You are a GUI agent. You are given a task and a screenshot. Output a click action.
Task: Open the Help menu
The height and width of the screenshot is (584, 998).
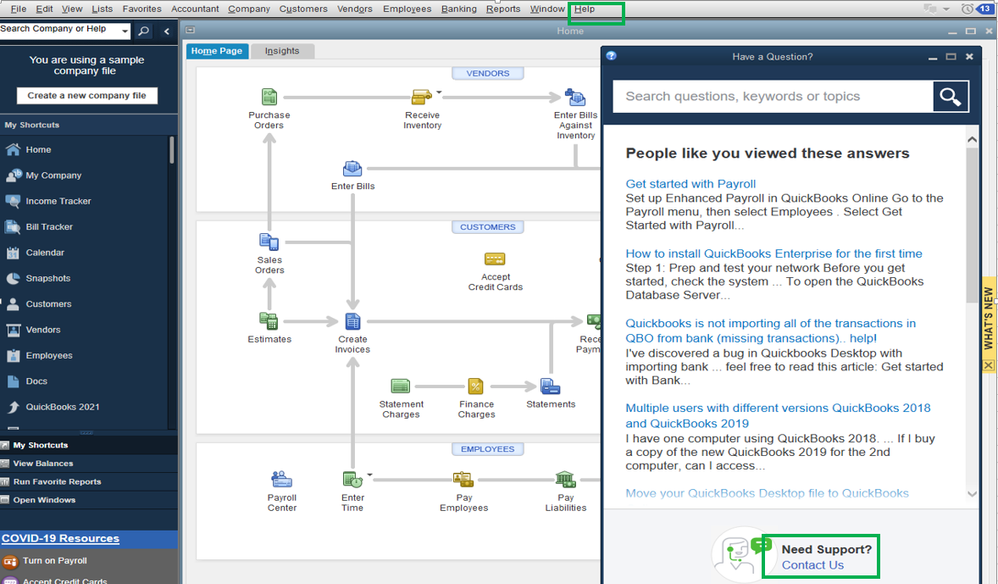pyautogui.click(x=584, y=9)
